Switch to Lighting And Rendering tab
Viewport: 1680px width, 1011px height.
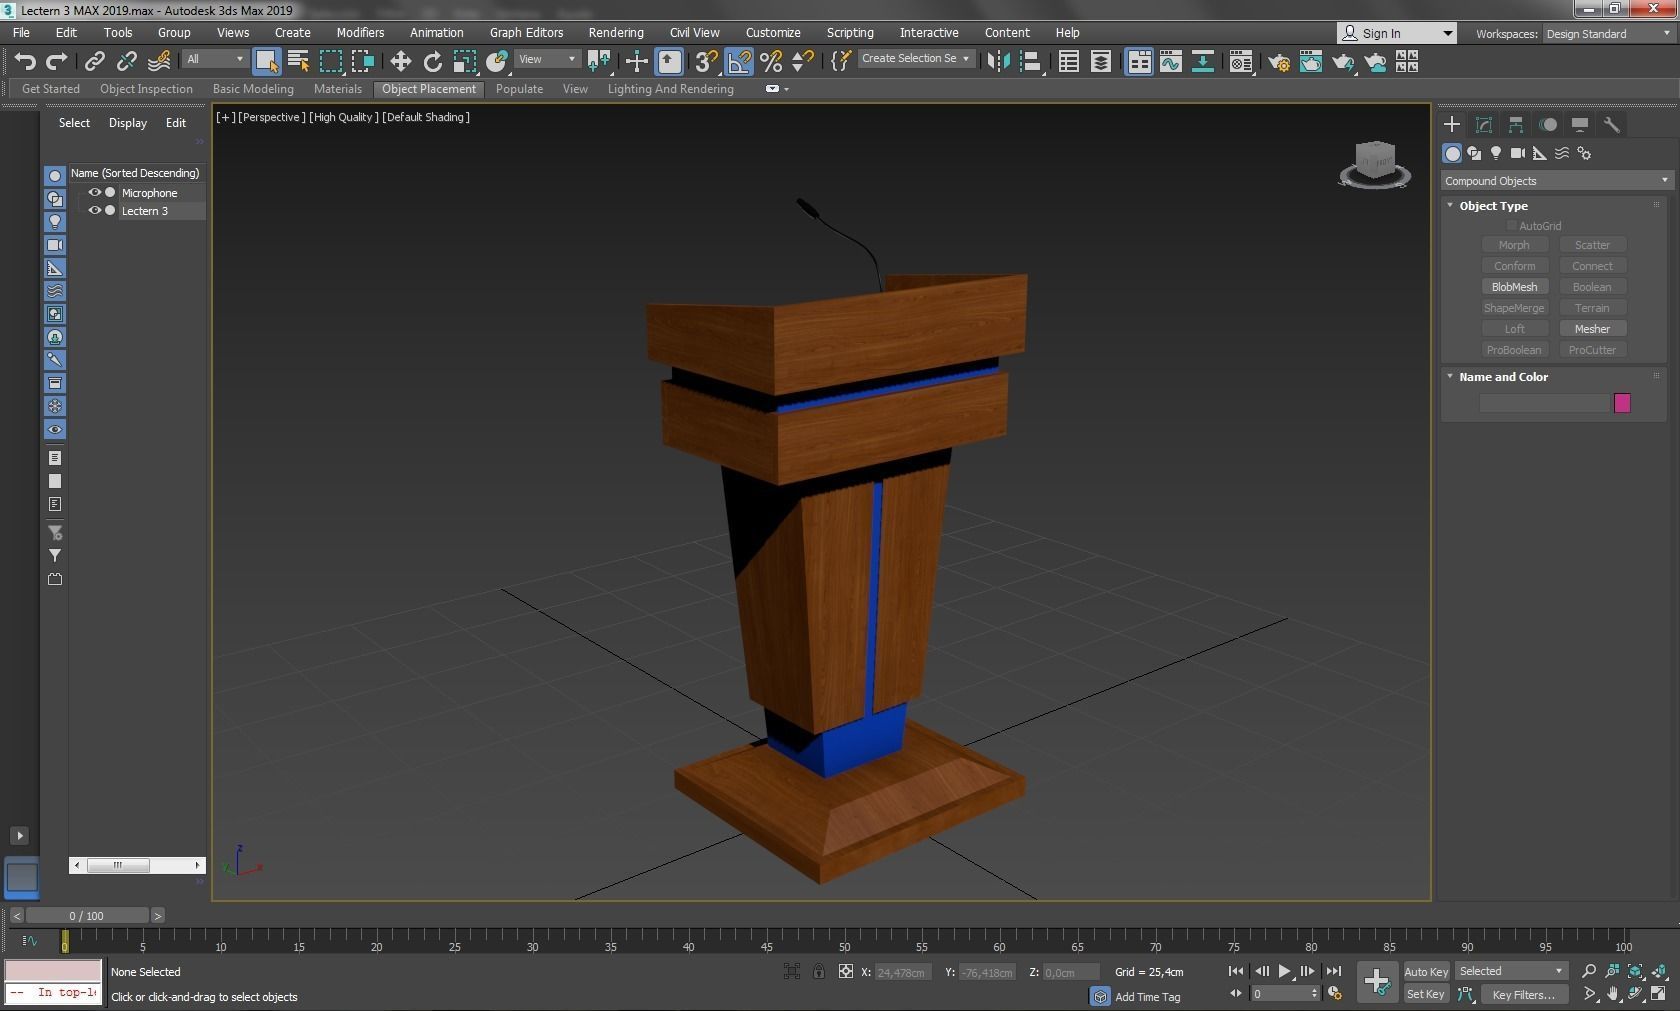pyautogui.click(x=670, y=89)
